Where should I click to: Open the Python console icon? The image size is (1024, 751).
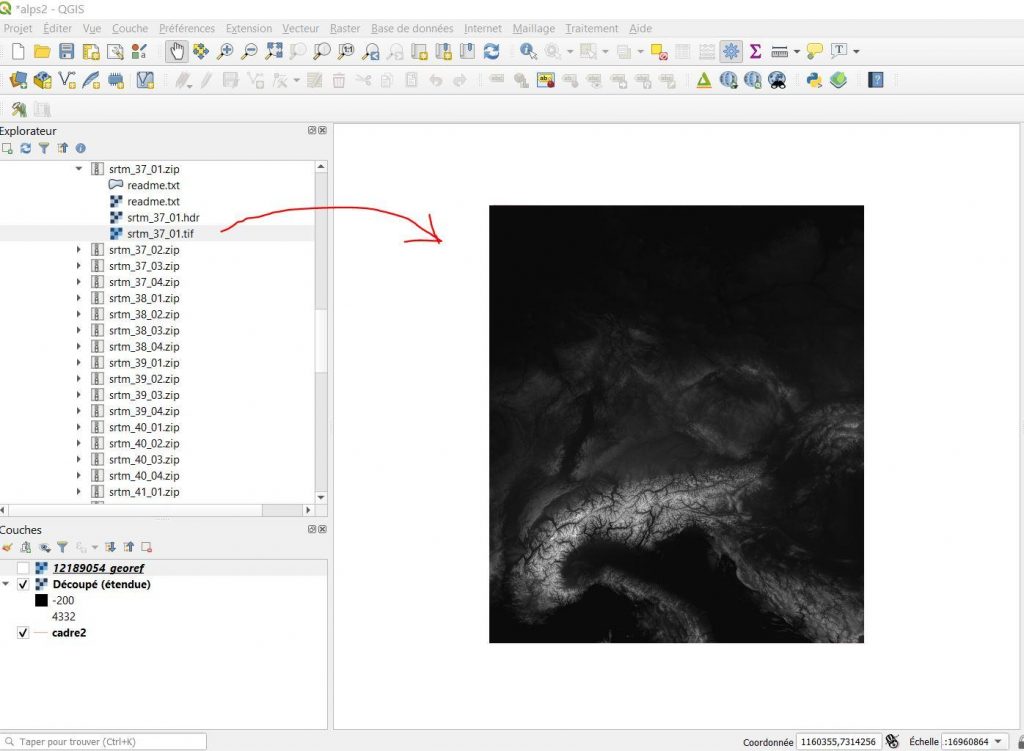coord(814,80)
